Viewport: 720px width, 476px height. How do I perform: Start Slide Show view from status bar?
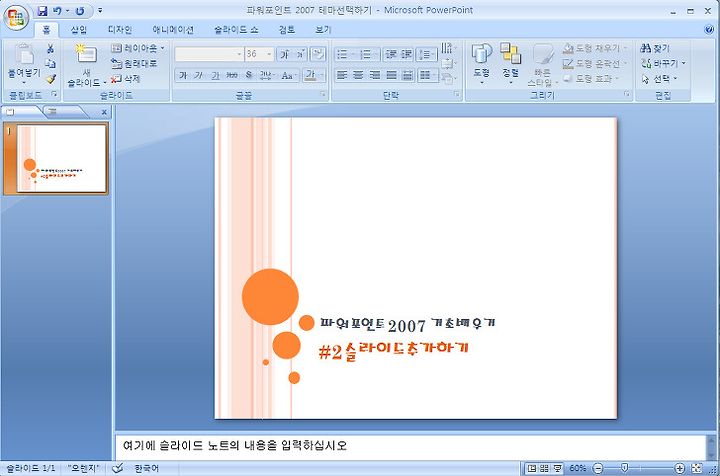tap(557, 468)
